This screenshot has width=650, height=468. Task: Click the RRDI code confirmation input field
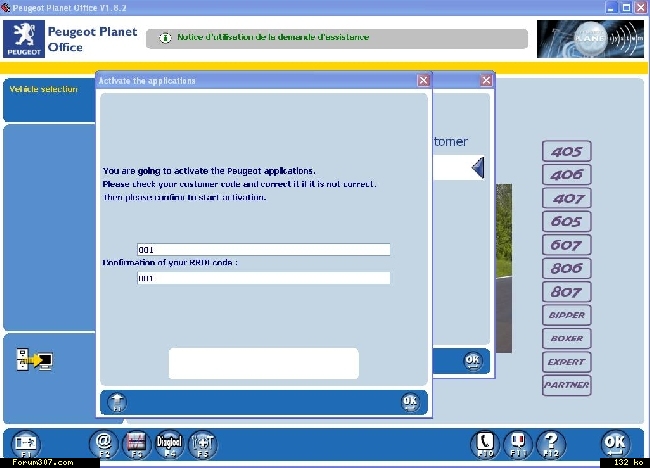pos(264,278)
